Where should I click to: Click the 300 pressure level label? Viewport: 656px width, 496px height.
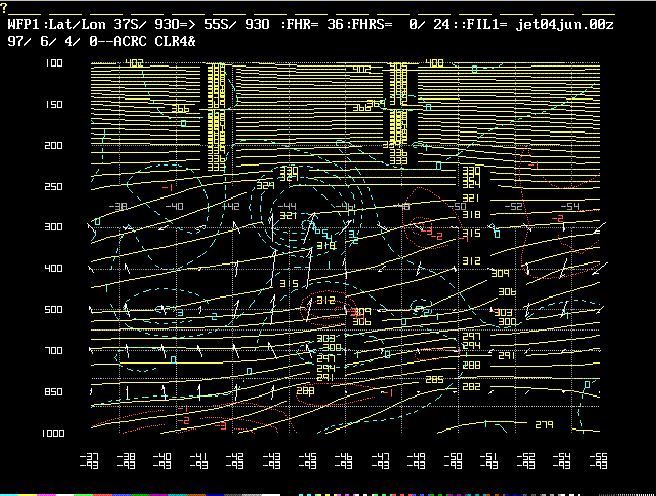pos(54,227)
